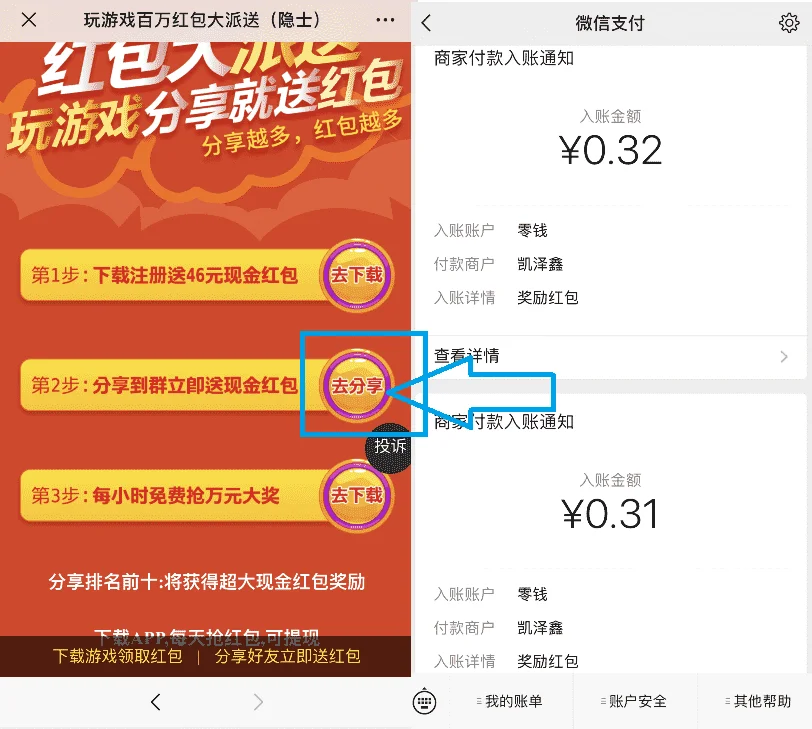Tap the chevron beside 查看详情
Screen dimensions: 812x729
coord(784,356)
